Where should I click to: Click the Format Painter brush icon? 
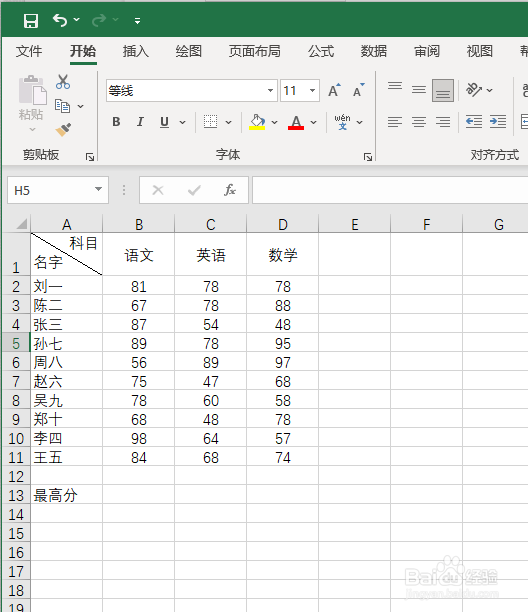(x=63, y=130)
